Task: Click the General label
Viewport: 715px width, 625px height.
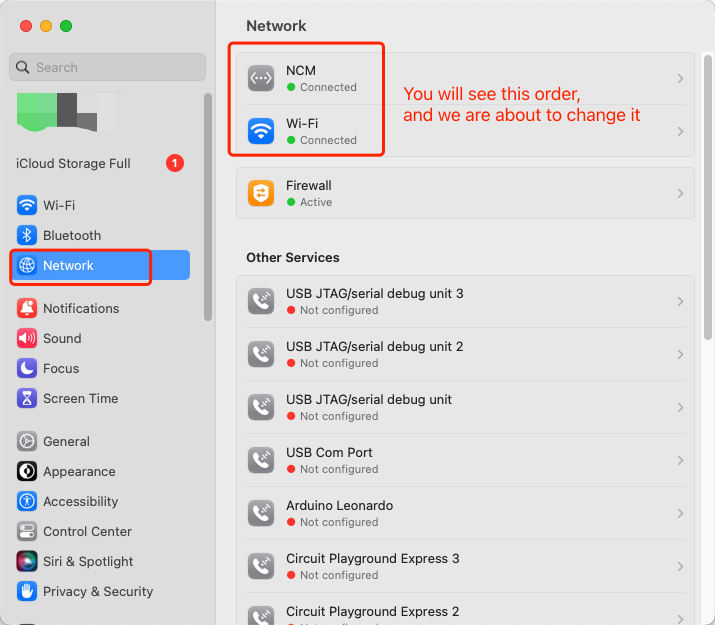Action: (67, 442)
